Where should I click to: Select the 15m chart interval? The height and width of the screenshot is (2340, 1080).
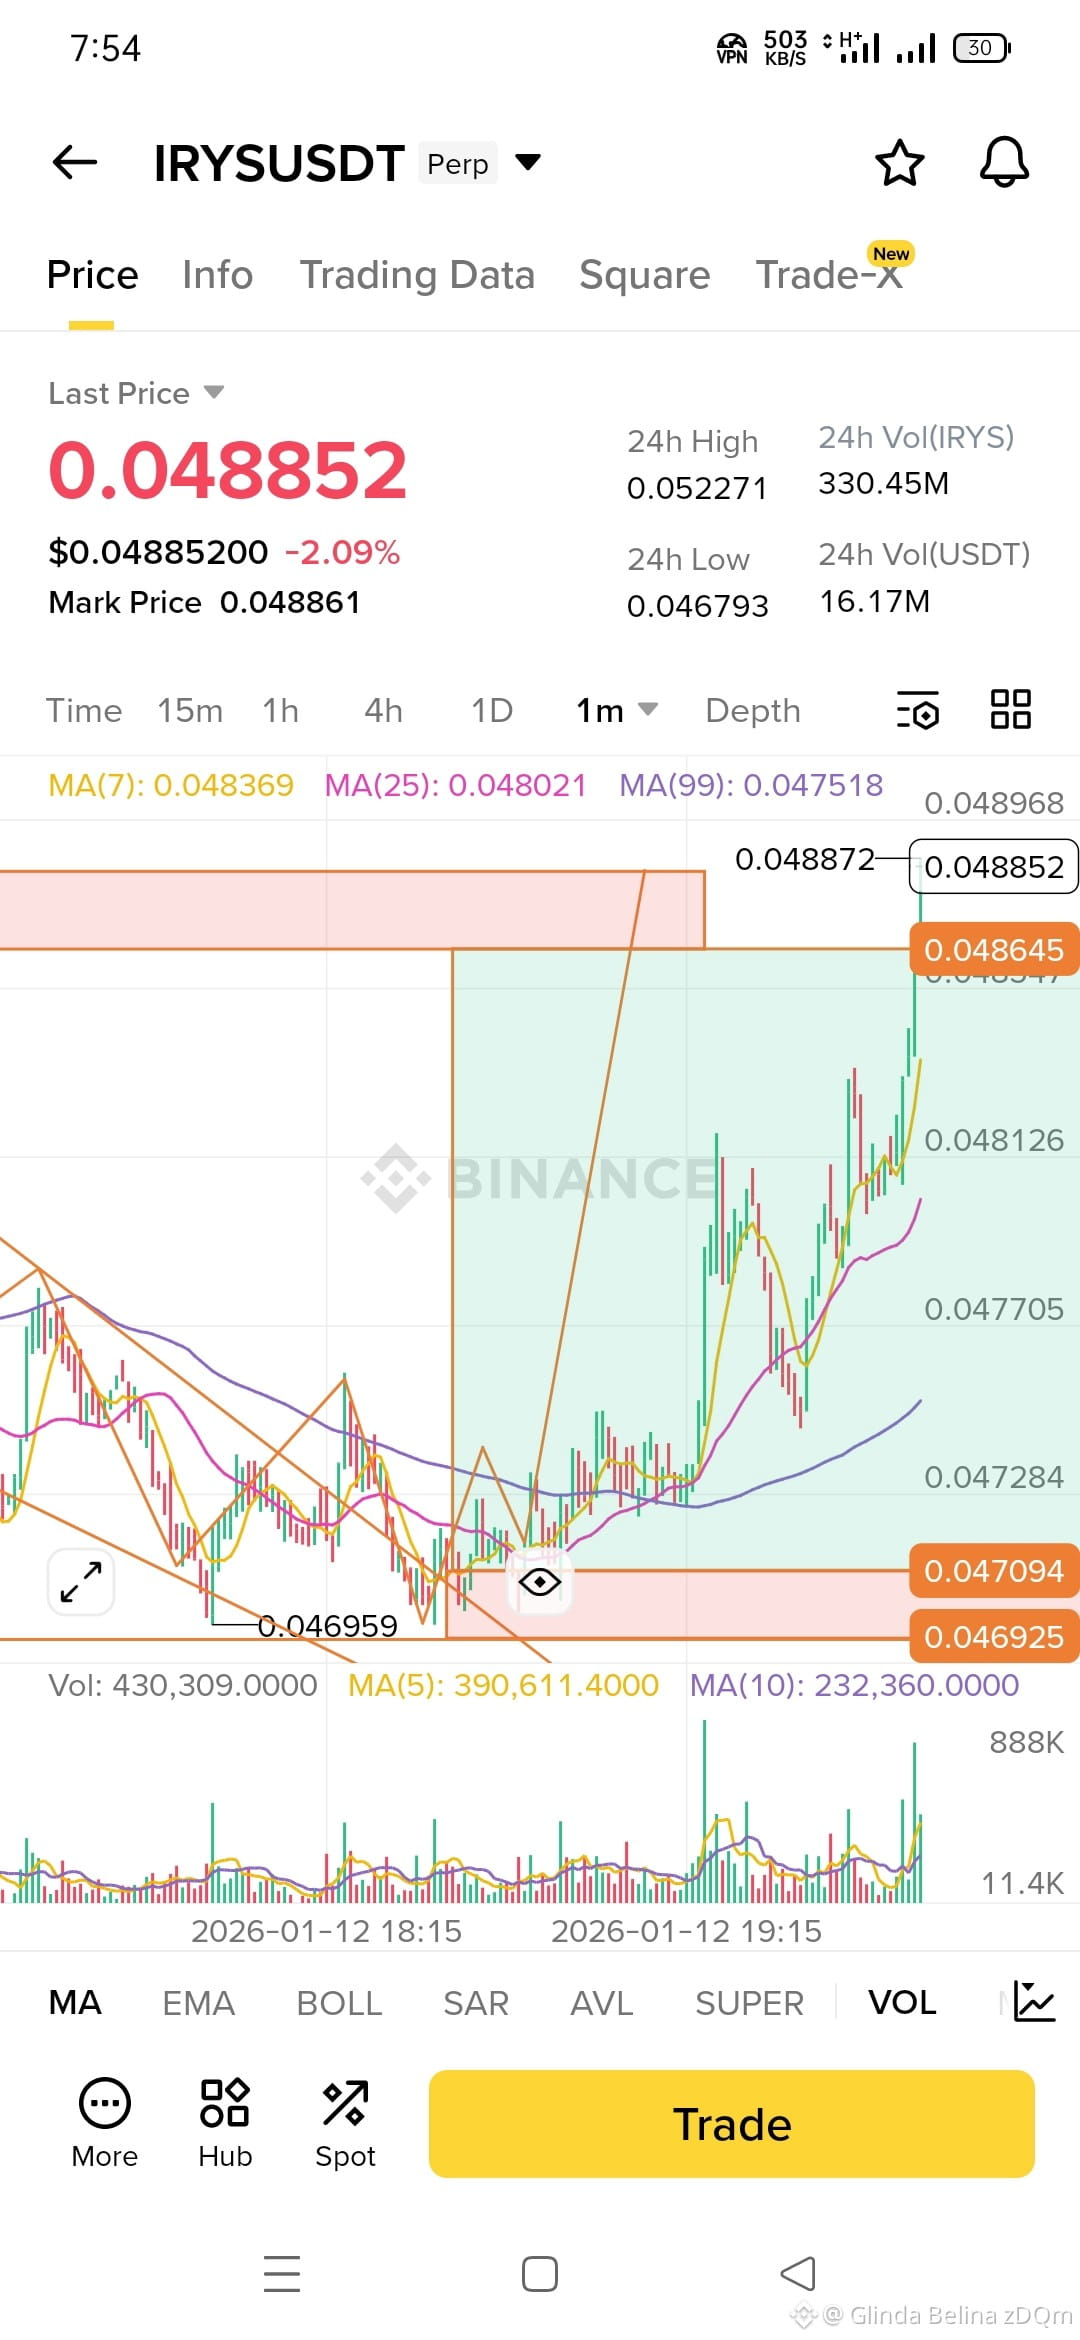click(x=190, y=710)
